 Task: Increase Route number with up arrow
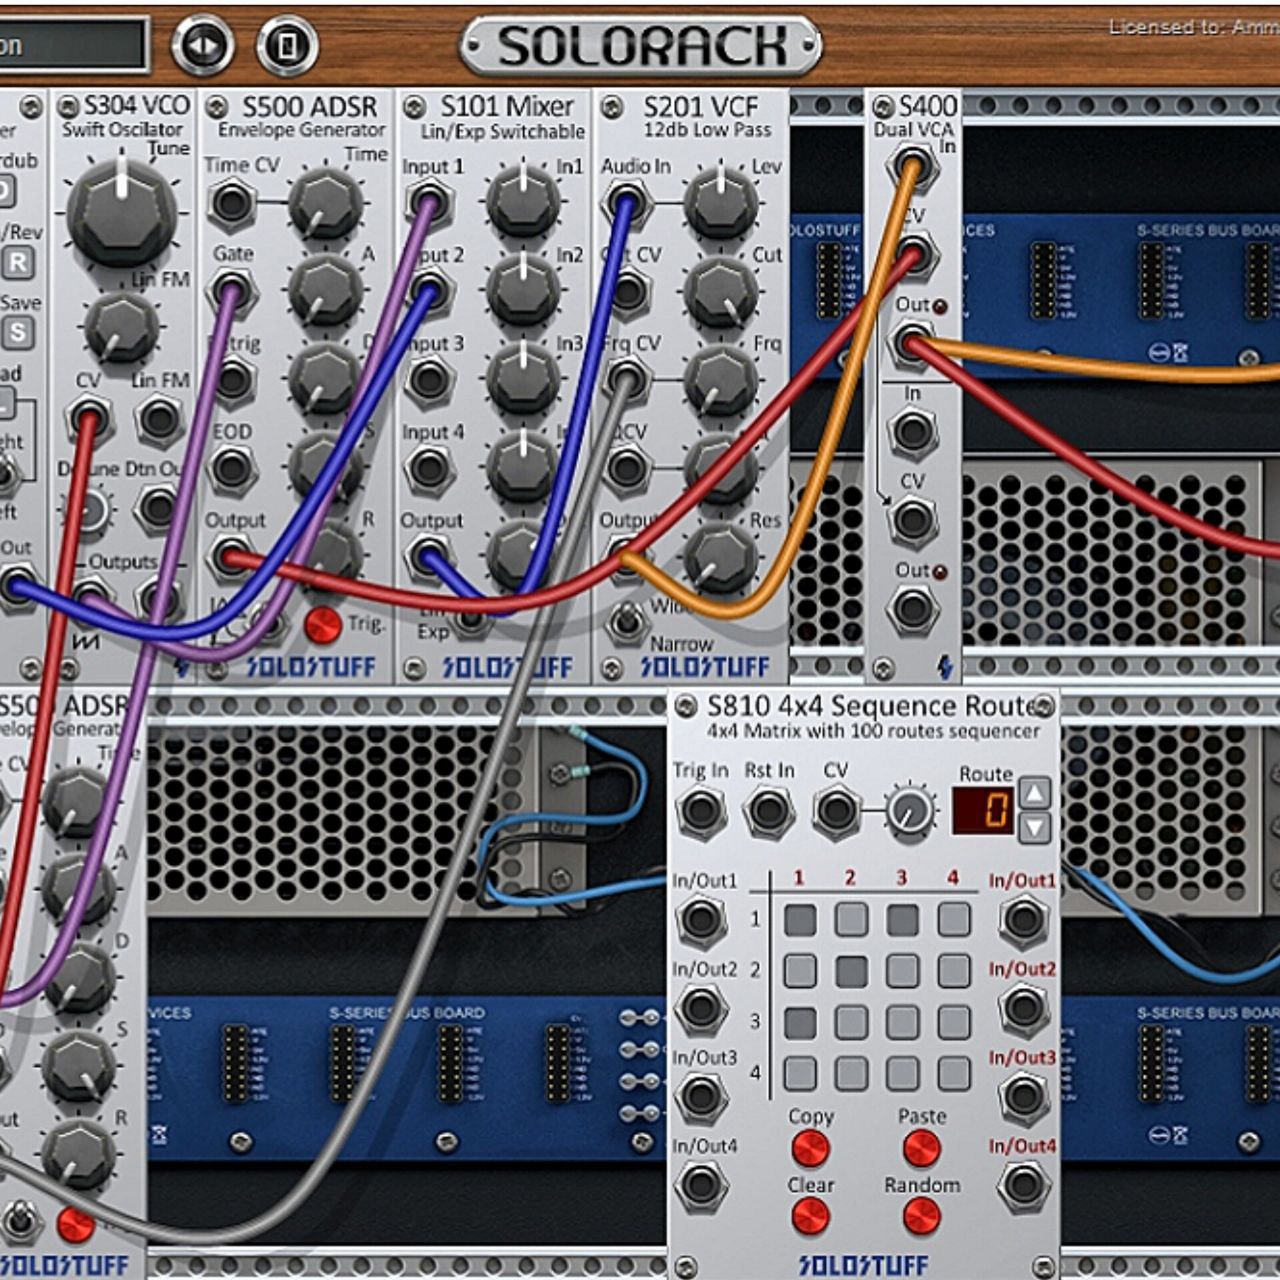coord(1035,794)
